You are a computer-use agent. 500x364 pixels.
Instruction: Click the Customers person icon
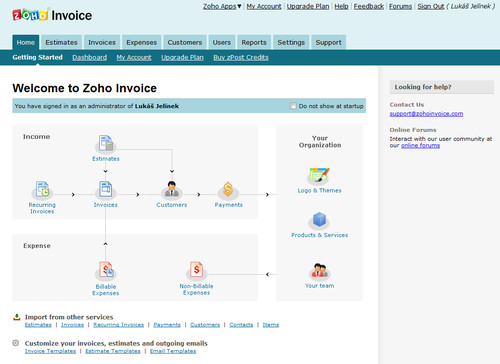(x=172, y=189)
